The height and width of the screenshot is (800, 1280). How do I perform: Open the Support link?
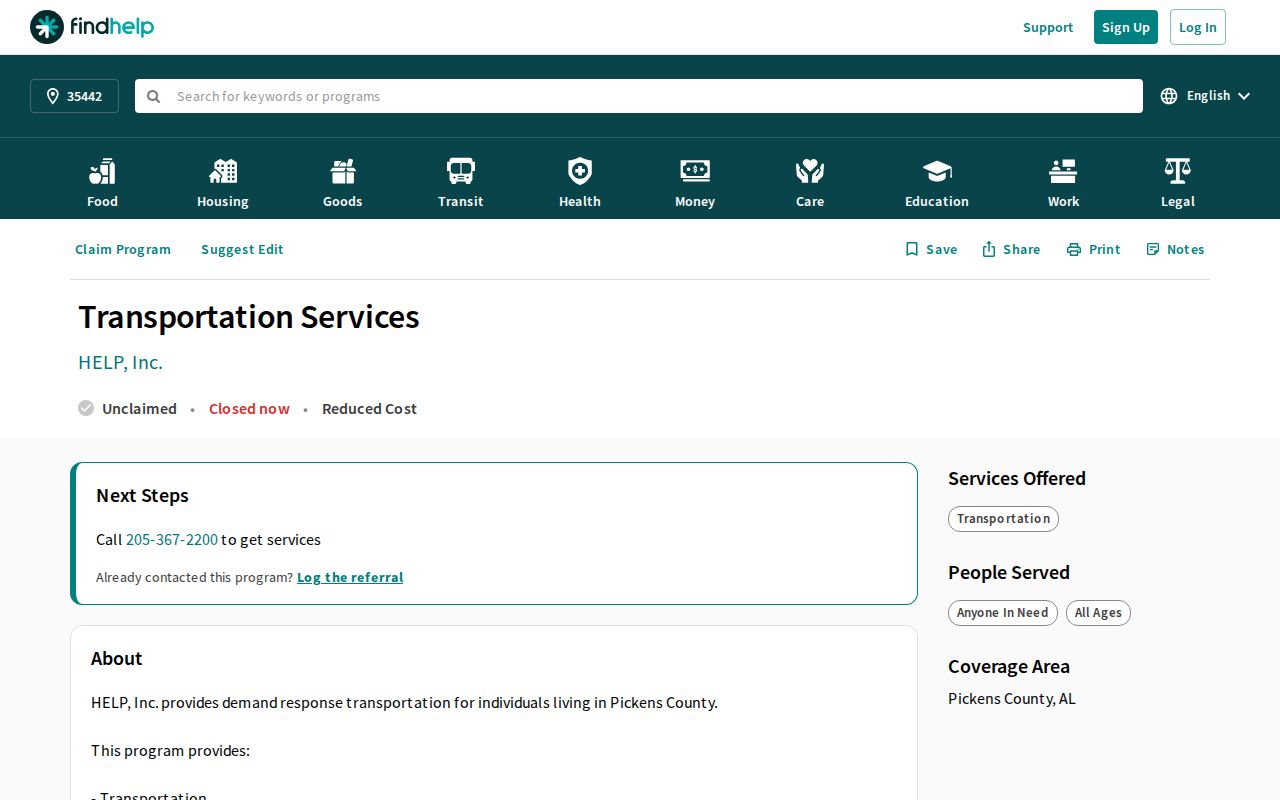pos(1048,27)
